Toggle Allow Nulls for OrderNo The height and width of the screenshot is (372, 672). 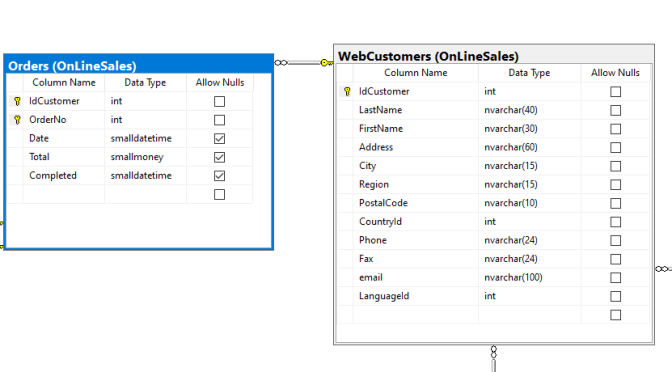pos(219,120)
